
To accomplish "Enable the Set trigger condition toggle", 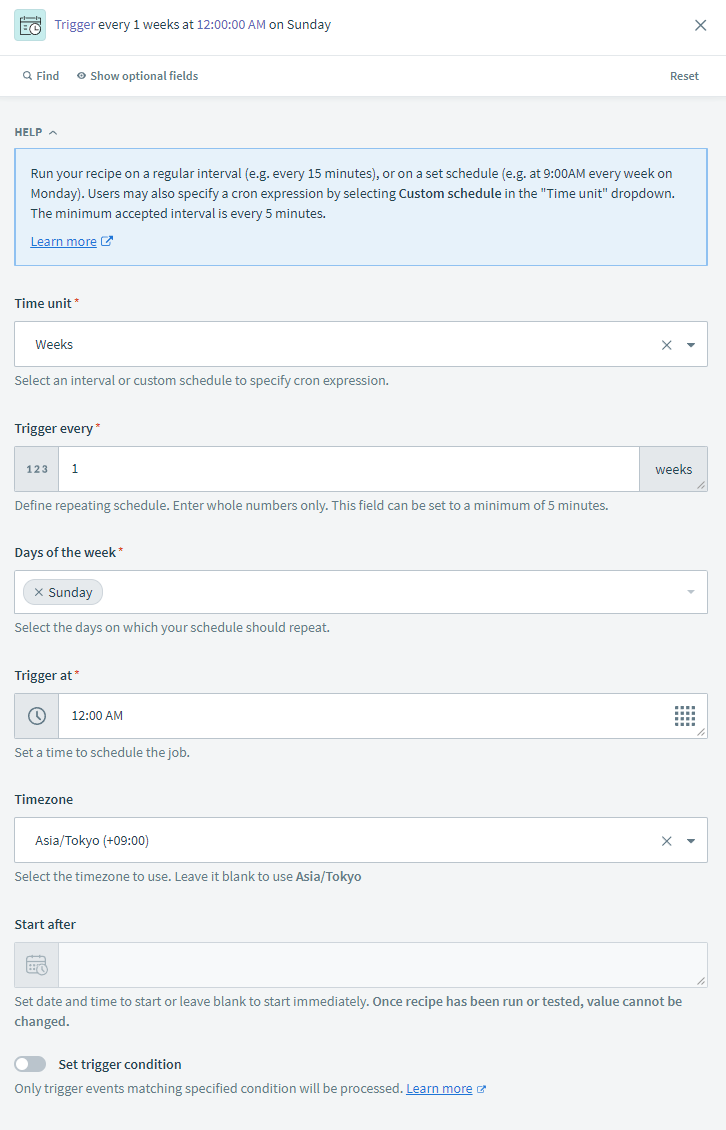I will 30,1064.
